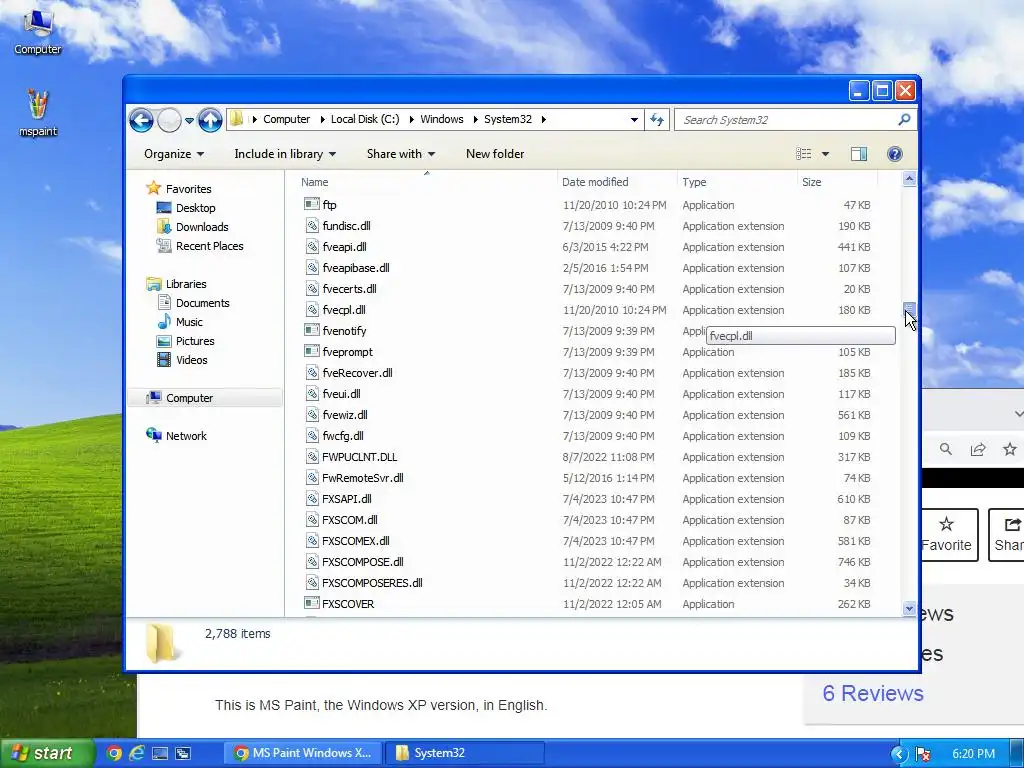Image resolution: width=1024 pixels, height=768 pixels.
Task: Open the address bar history dropdown
Action: click(633, 120)
